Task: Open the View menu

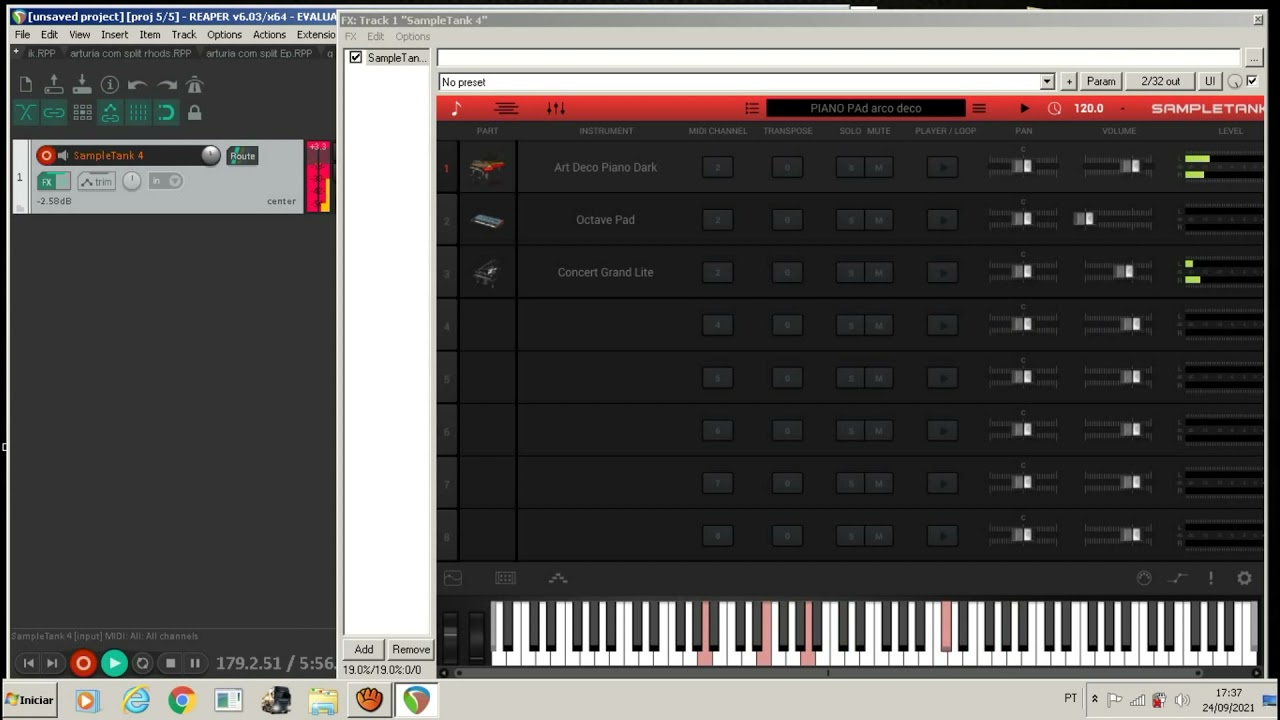Action: click(80, 34)
